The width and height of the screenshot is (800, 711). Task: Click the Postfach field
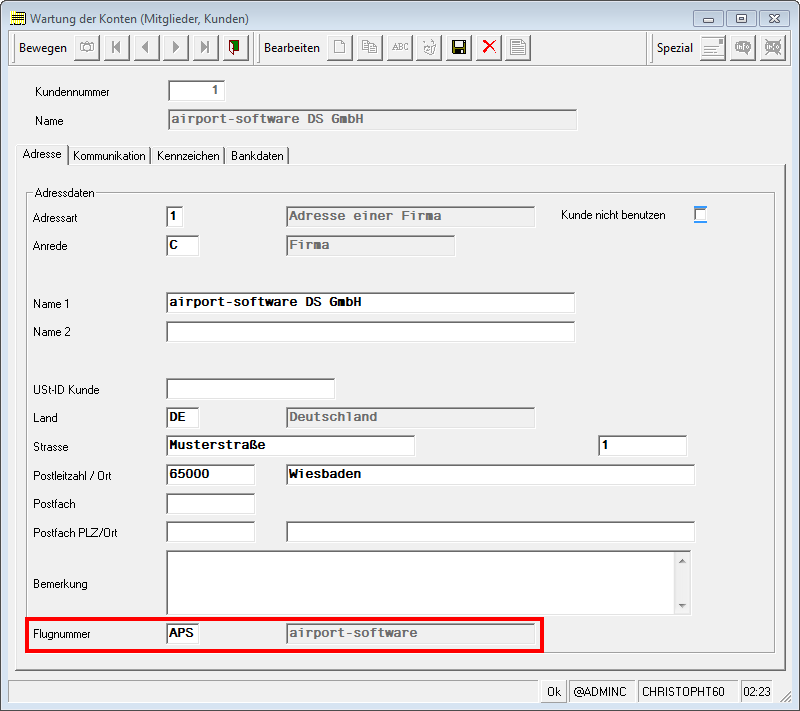(x=210, y=503)
